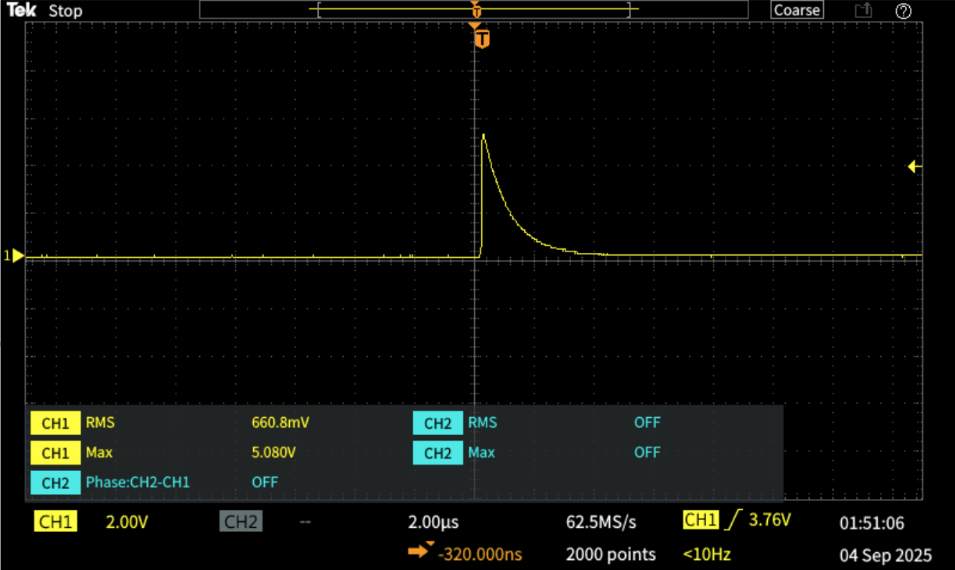Click the Stop acquisition status
The image size is (955, 570).
pyautogui.click(x=66, y=11)
